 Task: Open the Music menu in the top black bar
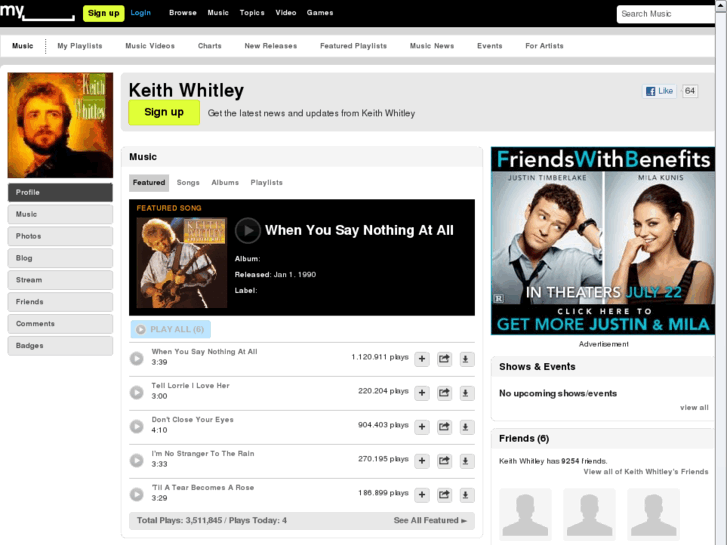click(218, 13)
